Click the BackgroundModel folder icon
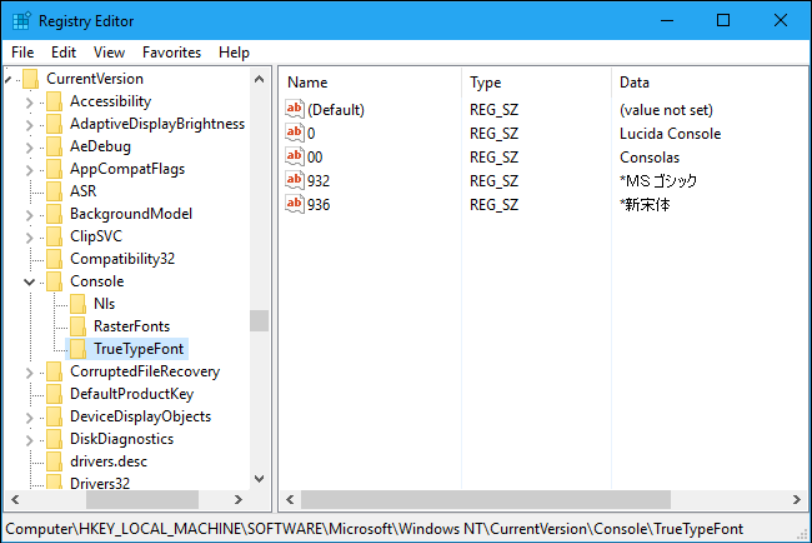Image resolution: width=812 pixels, height=543 pixels. (54, 214)
